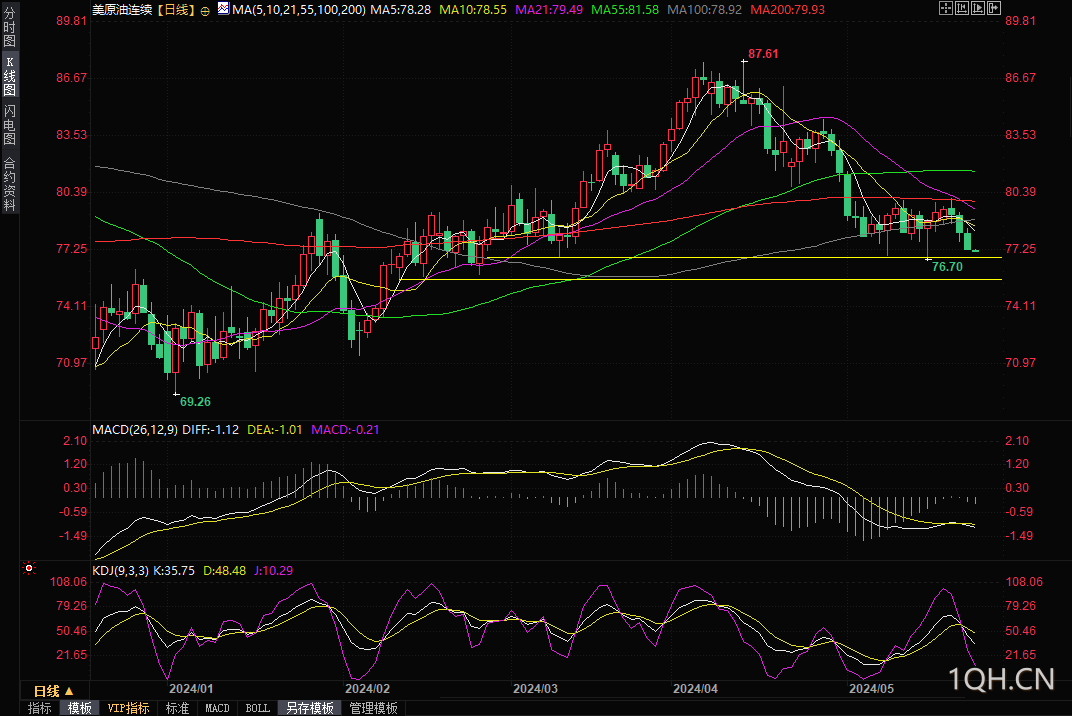
Task: Click the orange circle-plus icon beside 日线
Action: [x=205, y=11]
